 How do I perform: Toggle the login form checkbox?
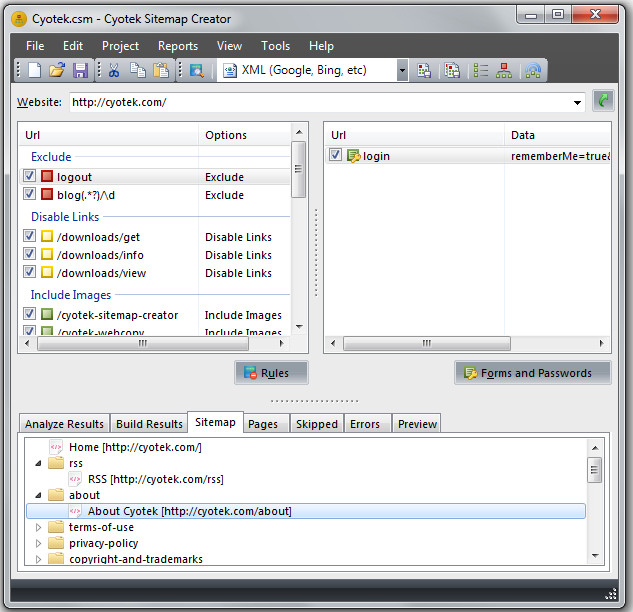click(x=335, y=155)
